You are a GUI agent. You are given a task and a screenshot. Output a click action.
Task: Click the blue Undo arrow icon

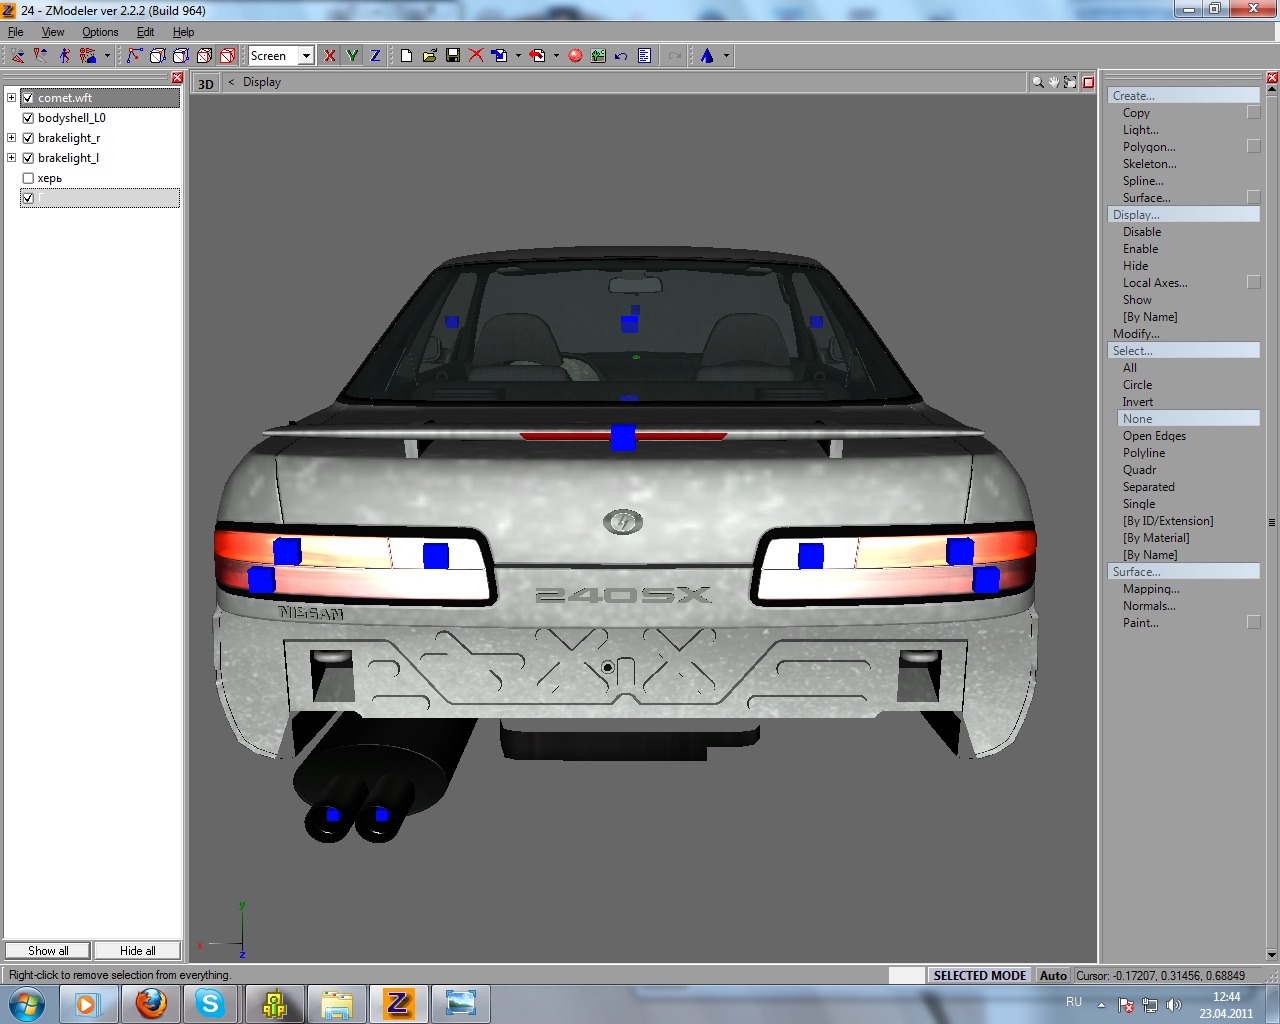621,56
